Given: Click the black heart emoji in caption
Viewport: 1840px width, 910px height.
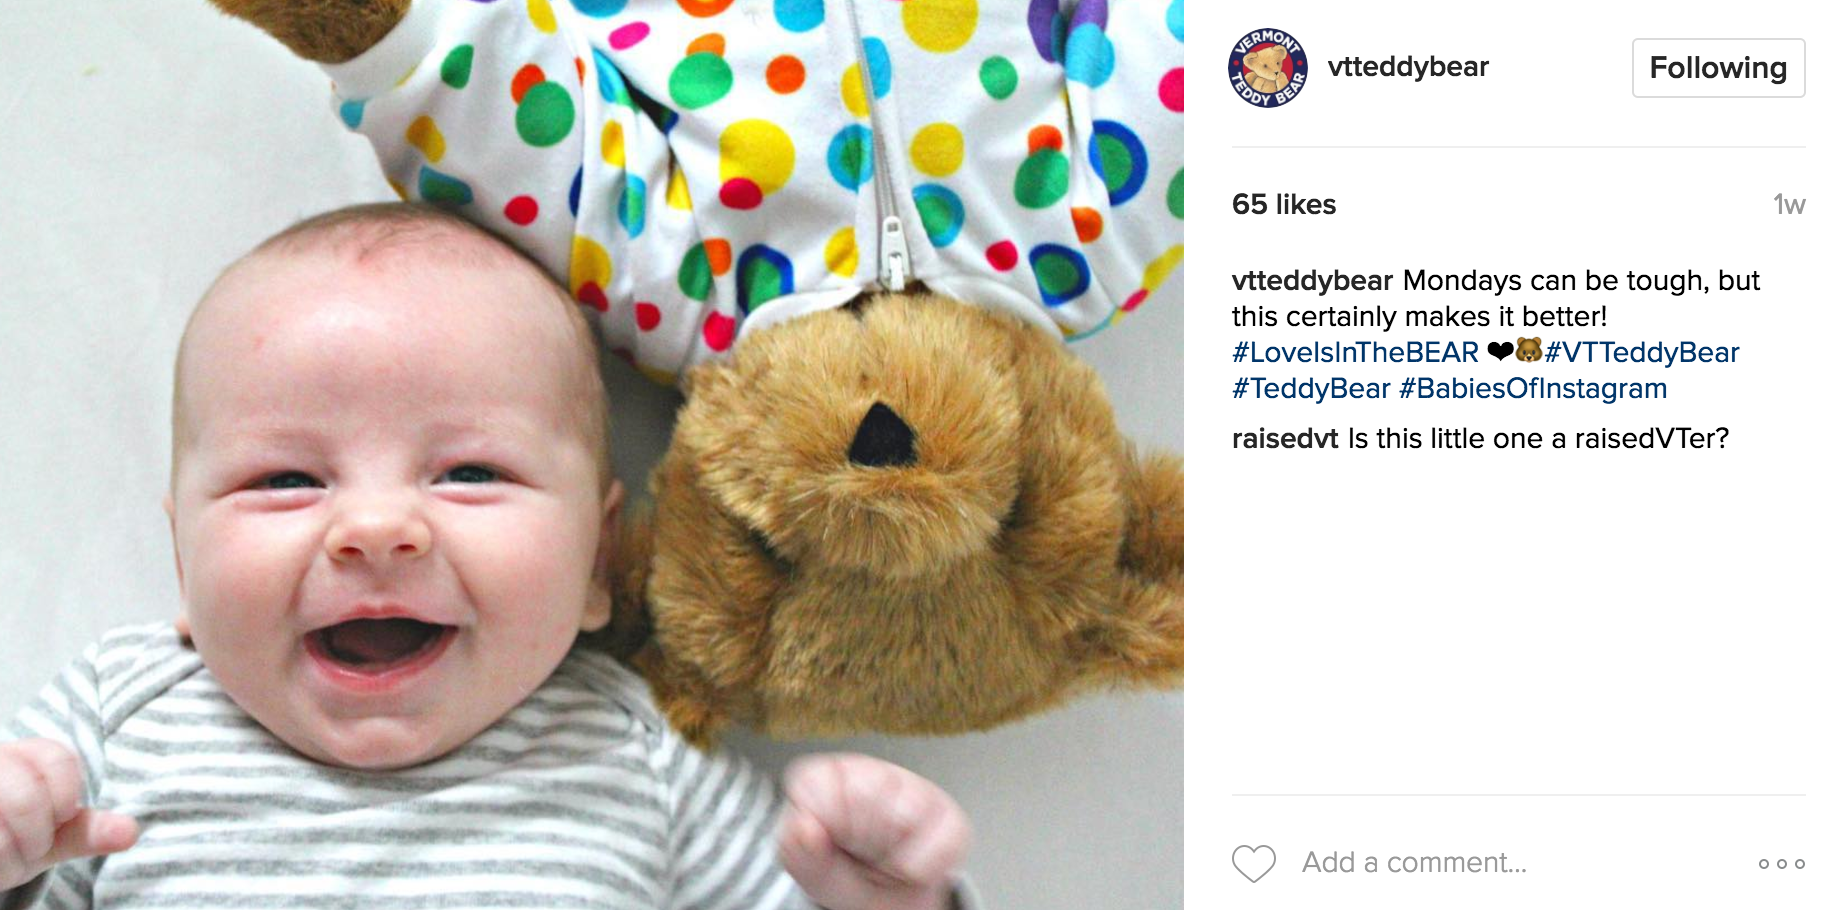Looking at the screenshot, I should (x=1500, y=351).
